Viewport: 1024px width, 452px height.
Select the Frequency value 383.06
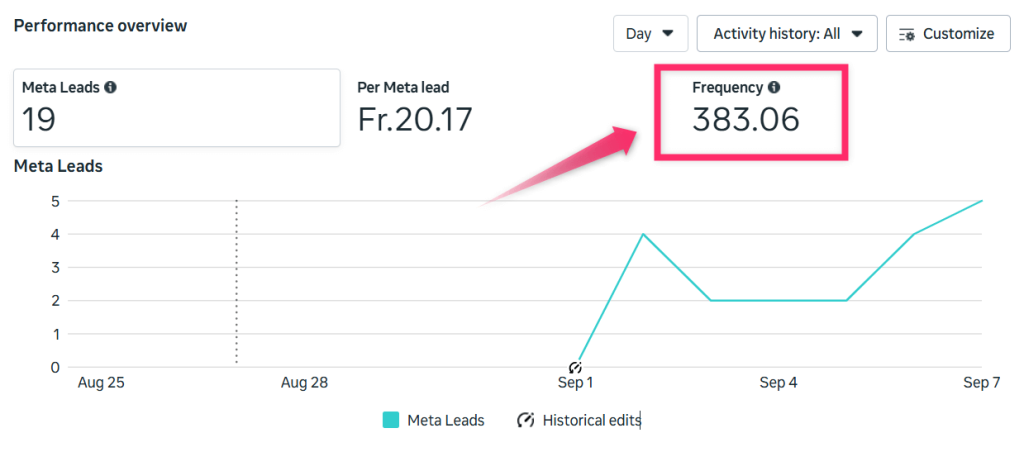point(746,119)
